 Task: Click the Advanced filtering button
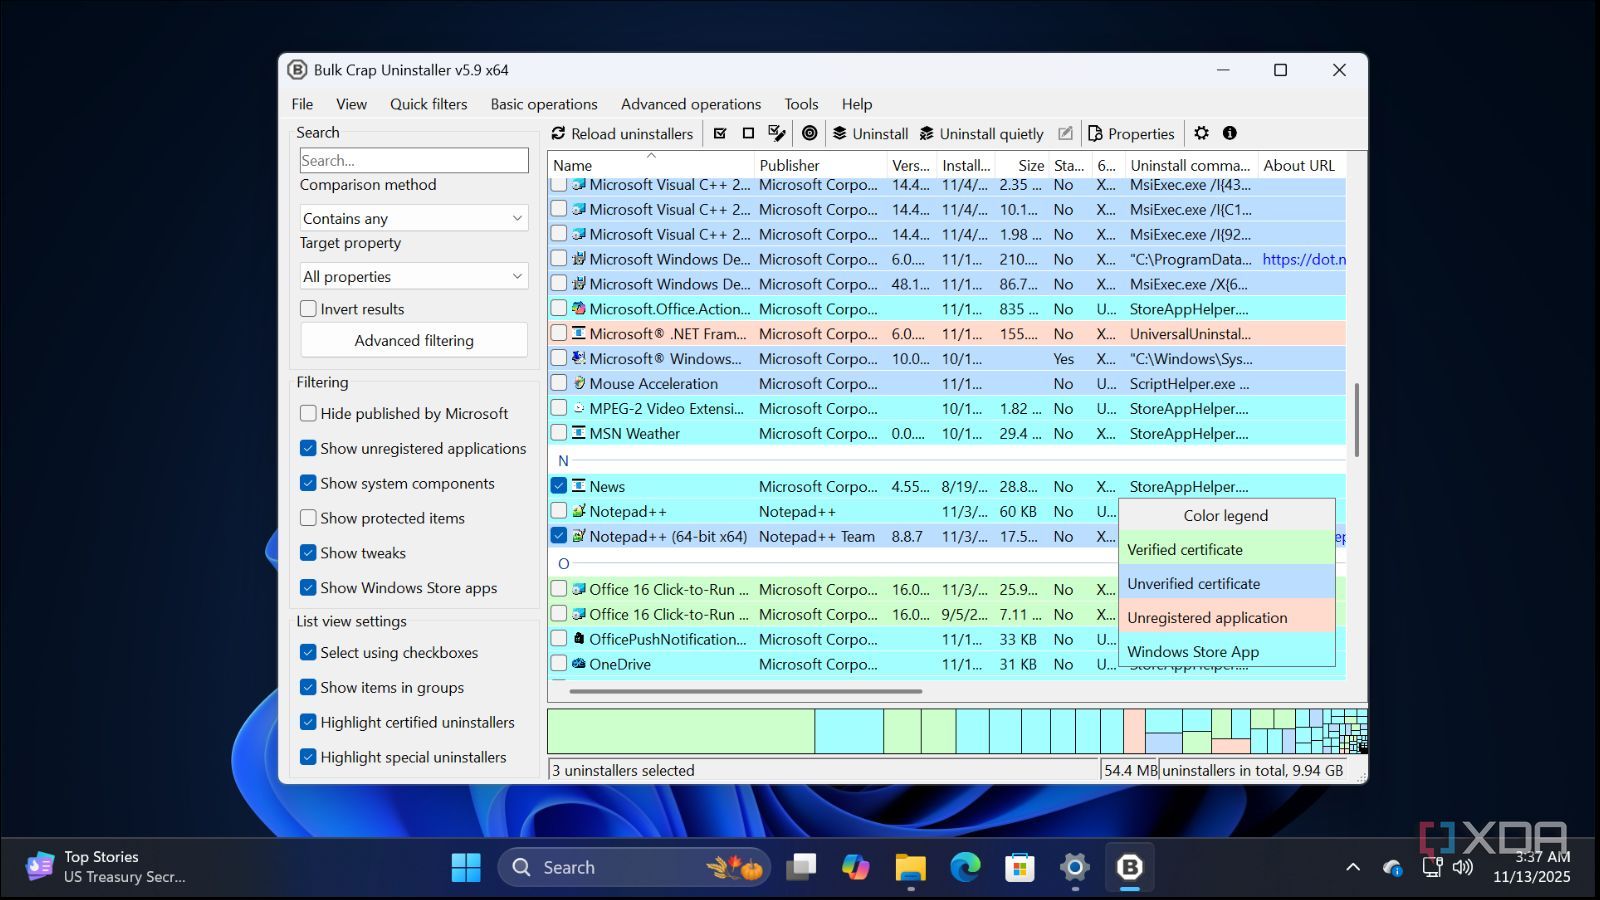coord(414,340)
